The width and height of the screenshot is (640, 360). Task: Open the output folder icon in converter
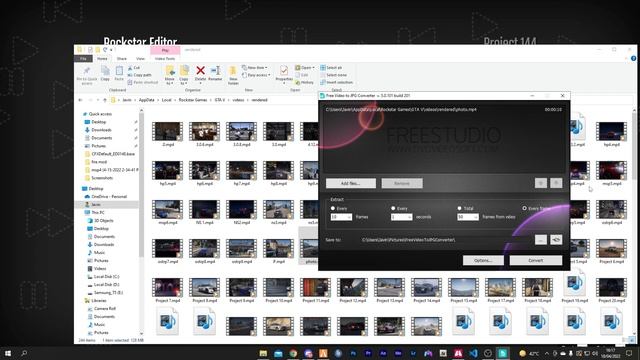pyautogui.click(x=556, y=240)
